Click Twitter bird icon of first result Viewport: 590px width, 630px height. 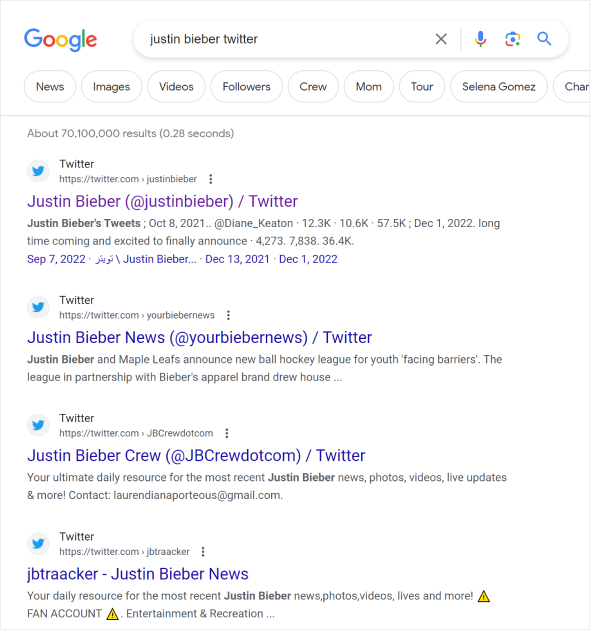(x=38, y=171)
